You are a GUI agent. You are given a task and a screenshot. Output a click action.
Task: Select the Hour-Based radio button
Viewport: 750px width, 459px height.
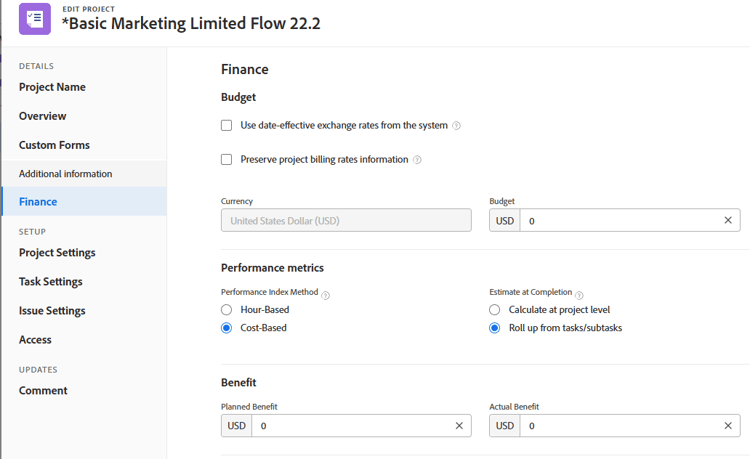tap(227, 310)
